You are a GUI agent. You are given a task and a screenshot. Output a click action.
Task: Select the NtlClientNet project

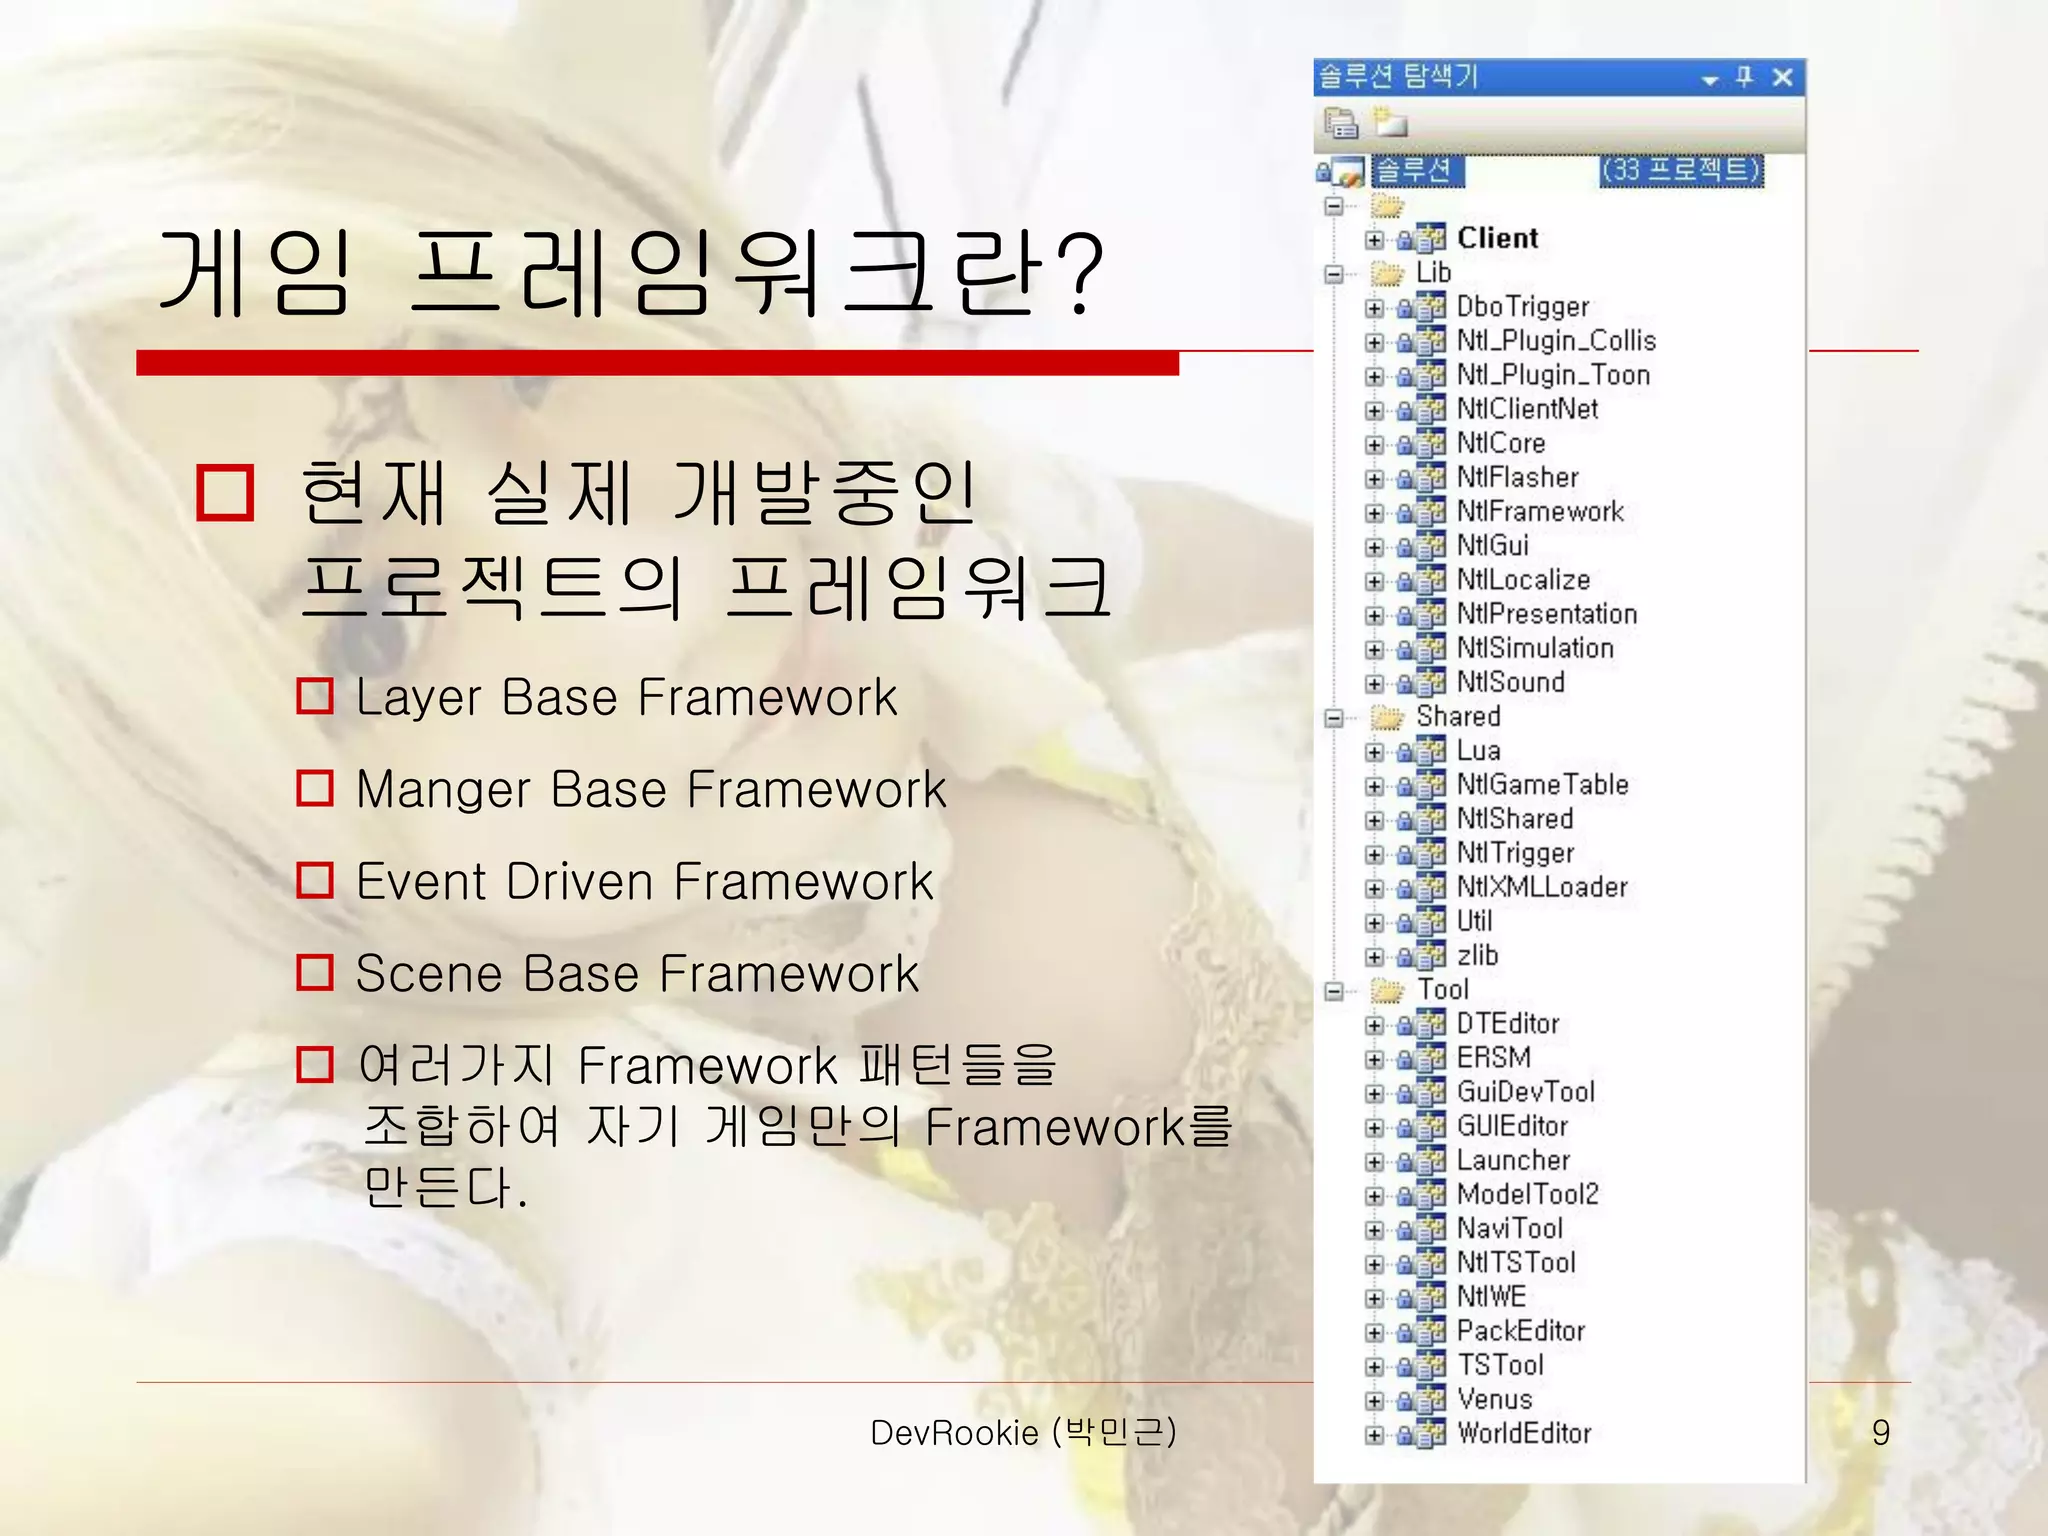(1527, 409)
